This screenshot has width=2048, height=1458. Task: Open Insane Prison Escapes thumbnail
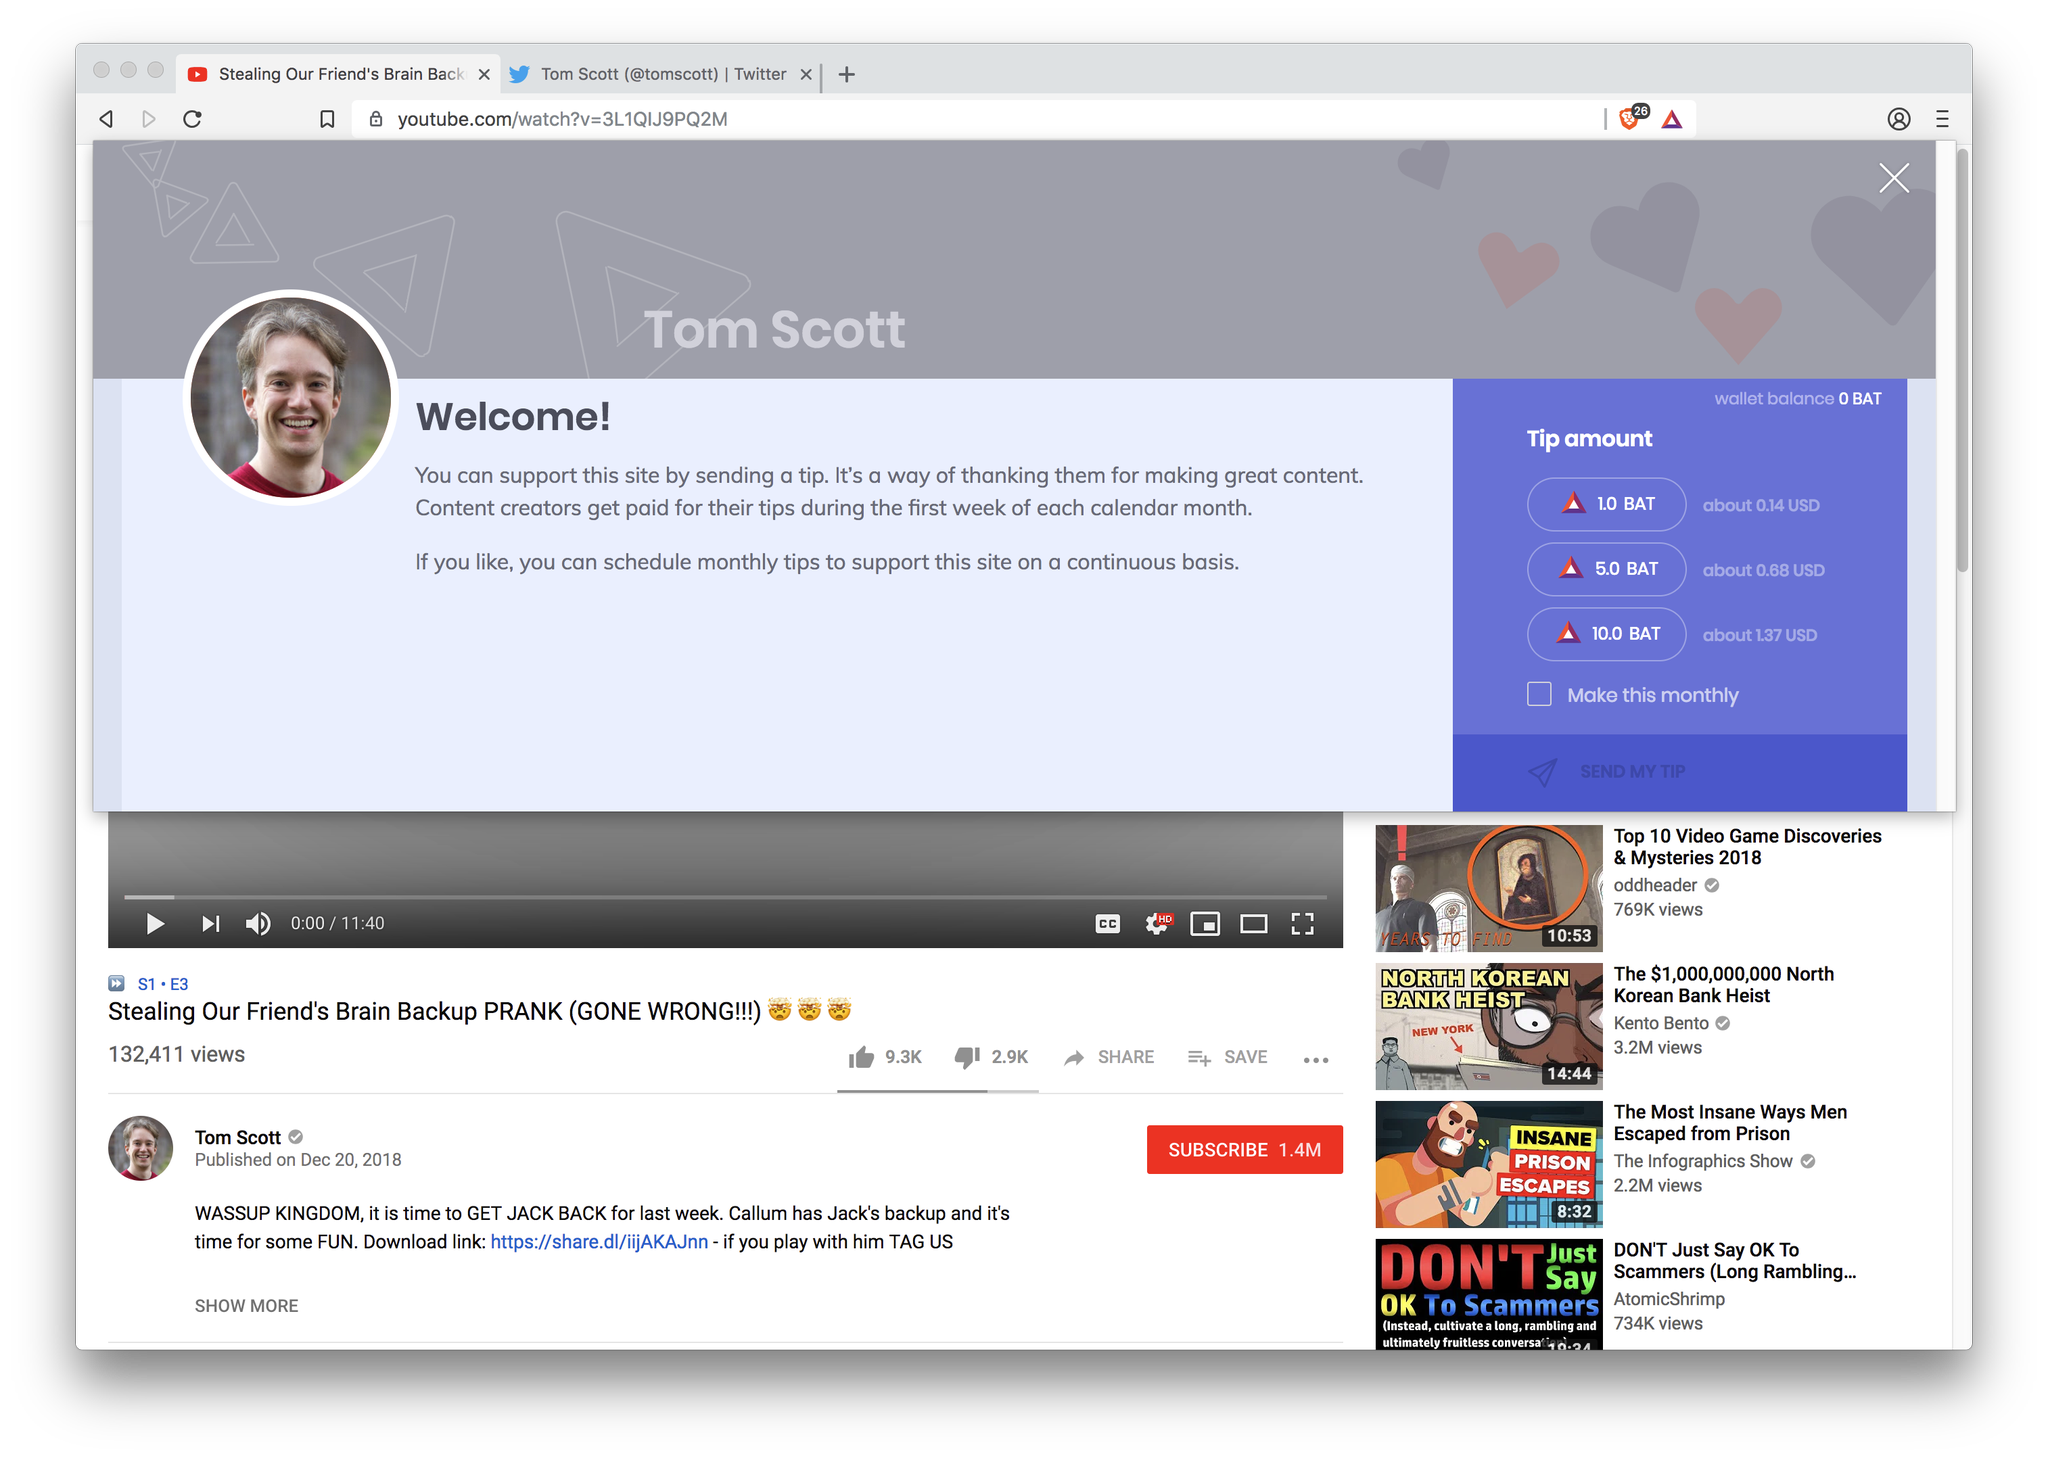(1488, 1164)
